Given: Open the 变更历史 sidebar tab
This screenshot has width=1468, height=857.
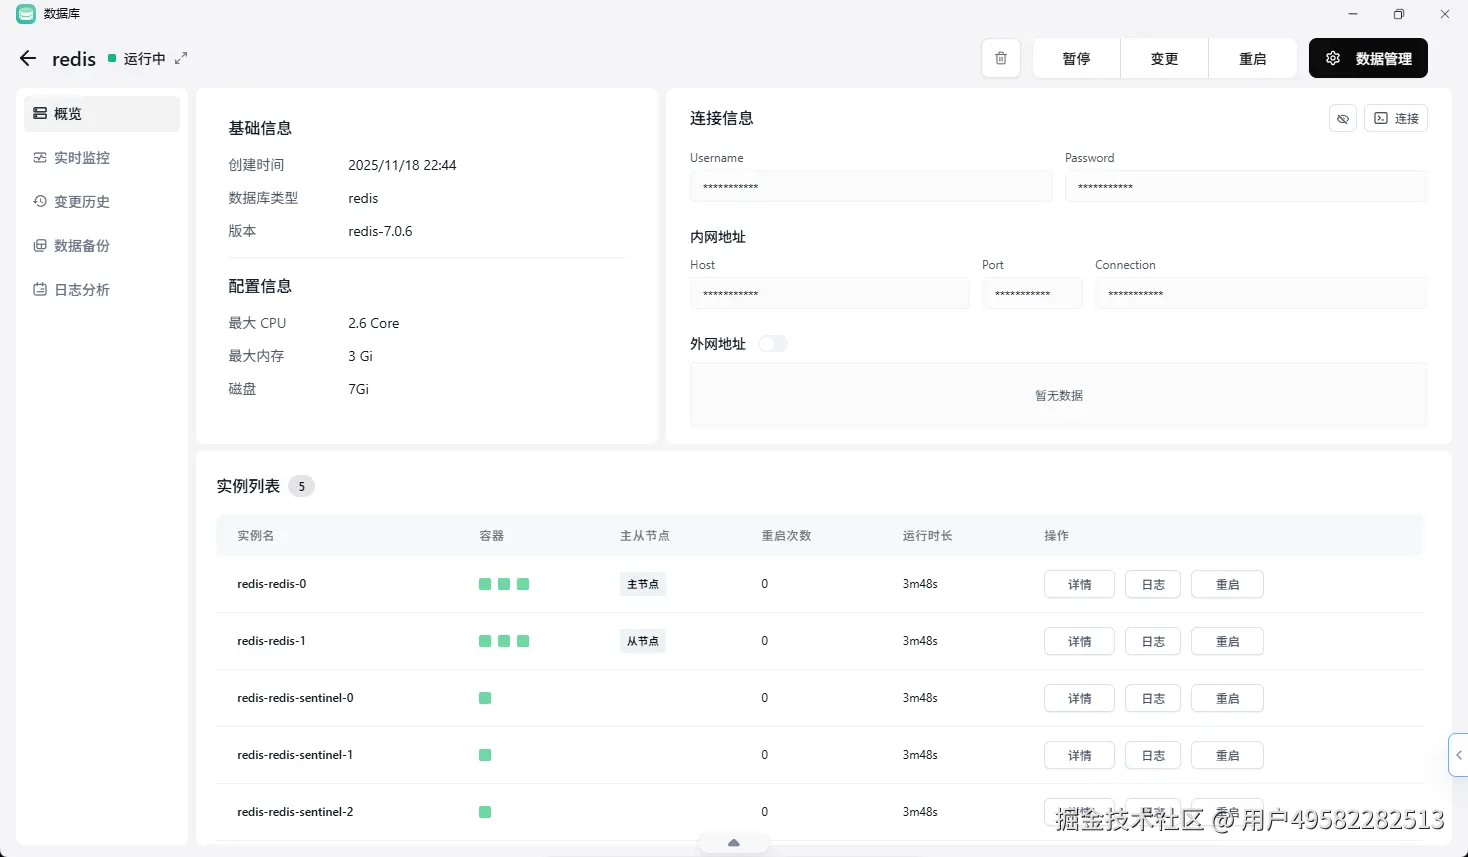Looking at the screenshot, I should pos(102,202).
